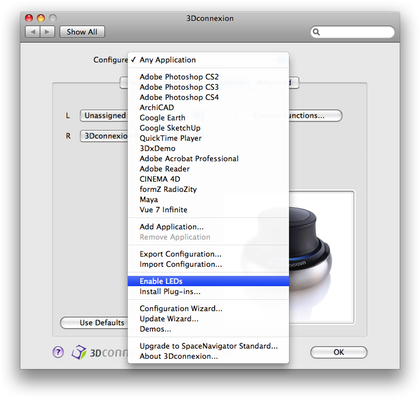Image resolution: width=420 pixels, height=398 pixels.
Task: Click the forward arrow in toolbar
Action: coord(47,32)
